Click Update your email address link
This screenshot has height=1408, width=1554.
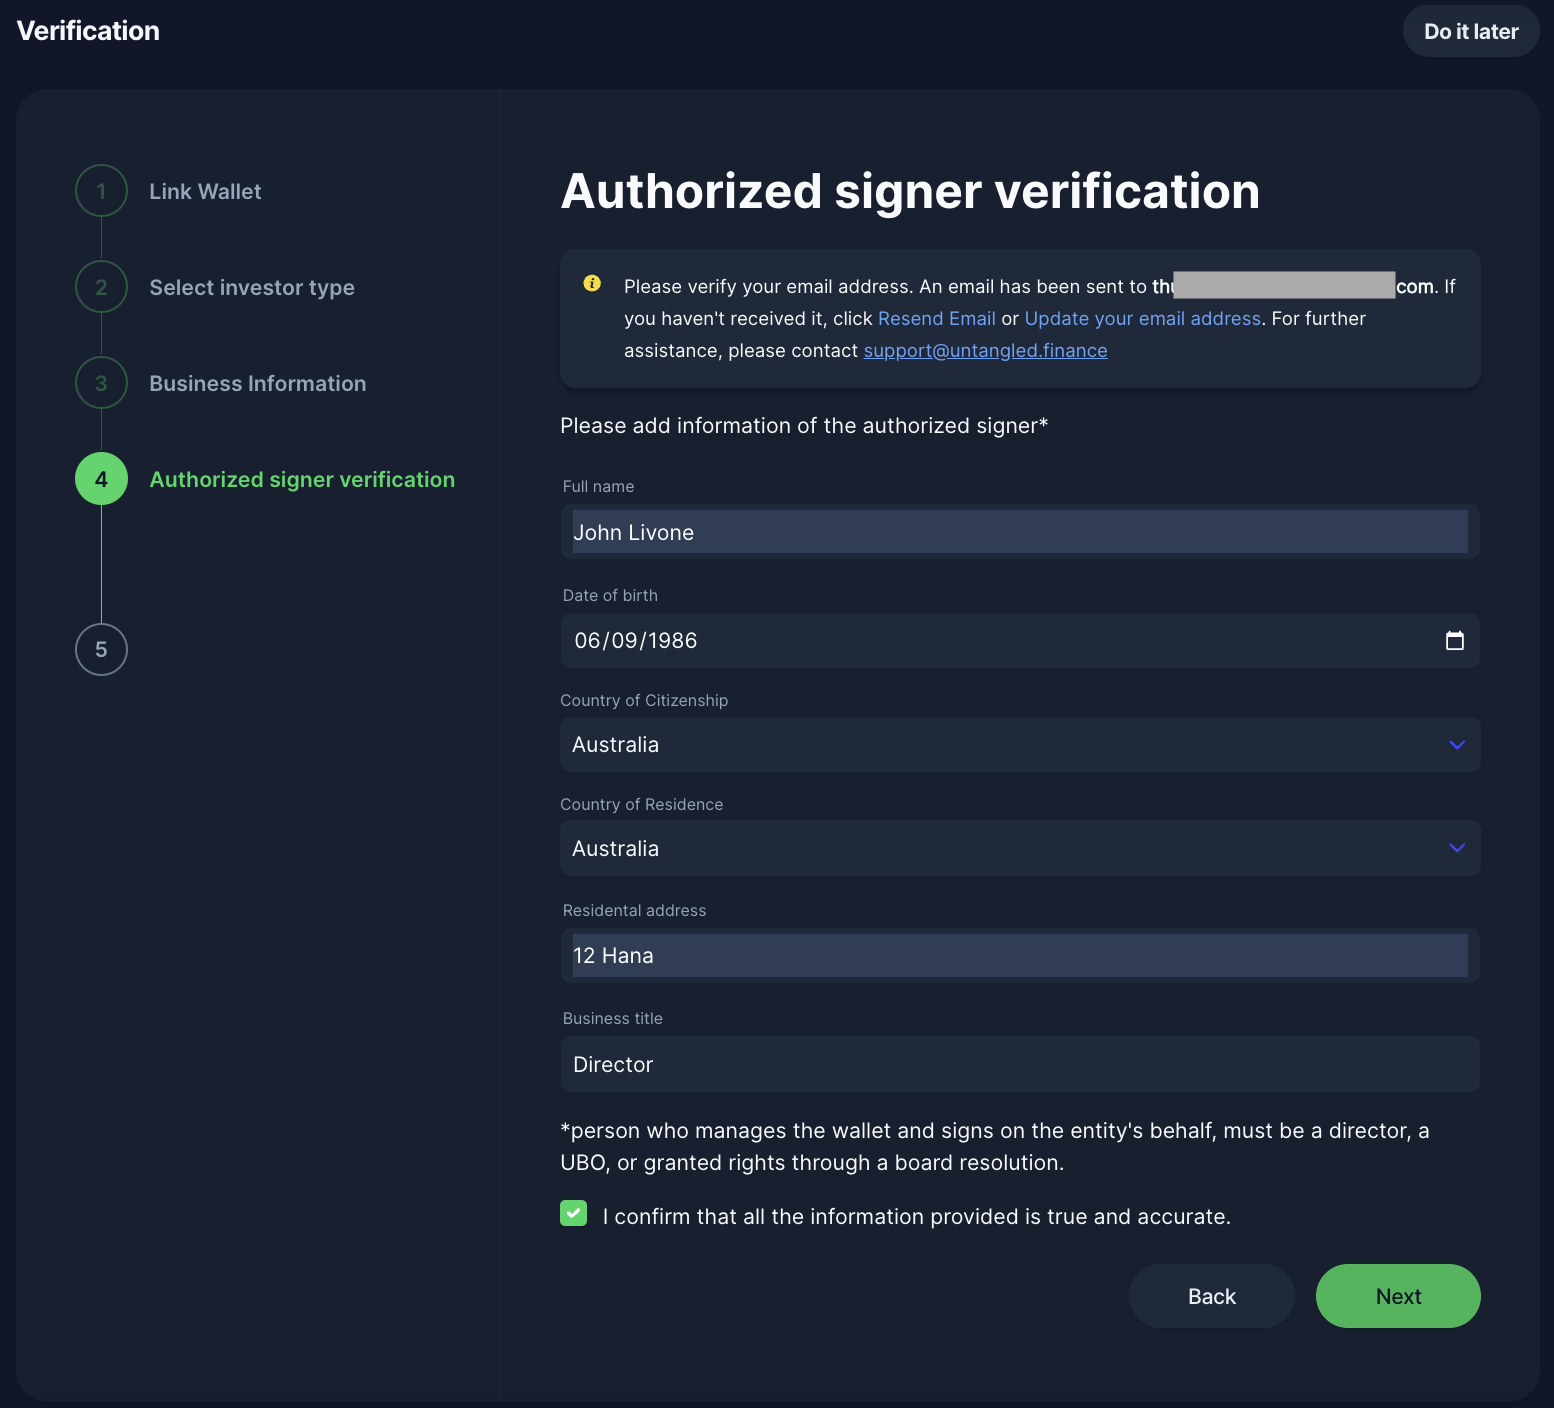(x=1143, y=318)
